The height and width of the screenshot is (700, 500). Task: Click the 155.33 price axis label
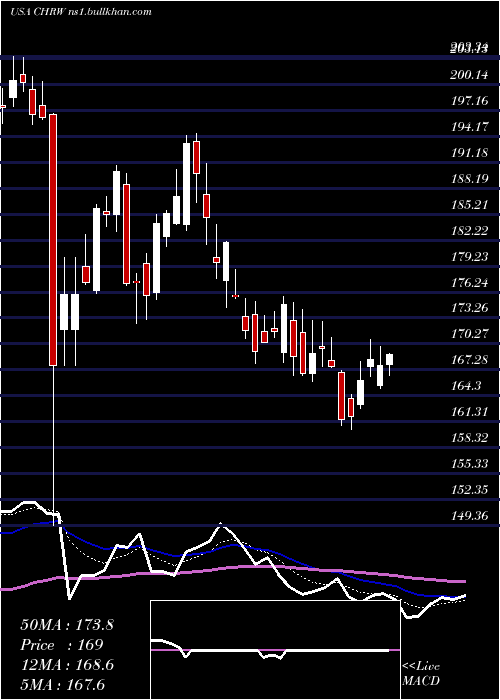coord(469,463)
